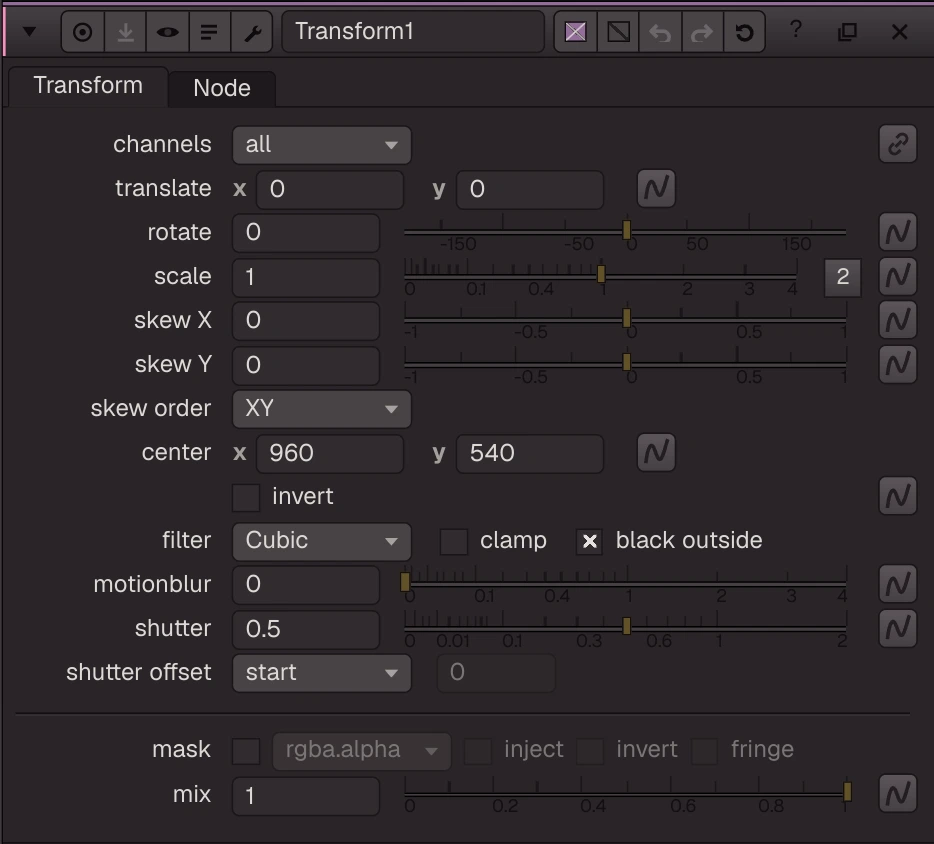Open animation menu for mix
Viewport: 934px width, 844px height.
[x=898, y=793]
